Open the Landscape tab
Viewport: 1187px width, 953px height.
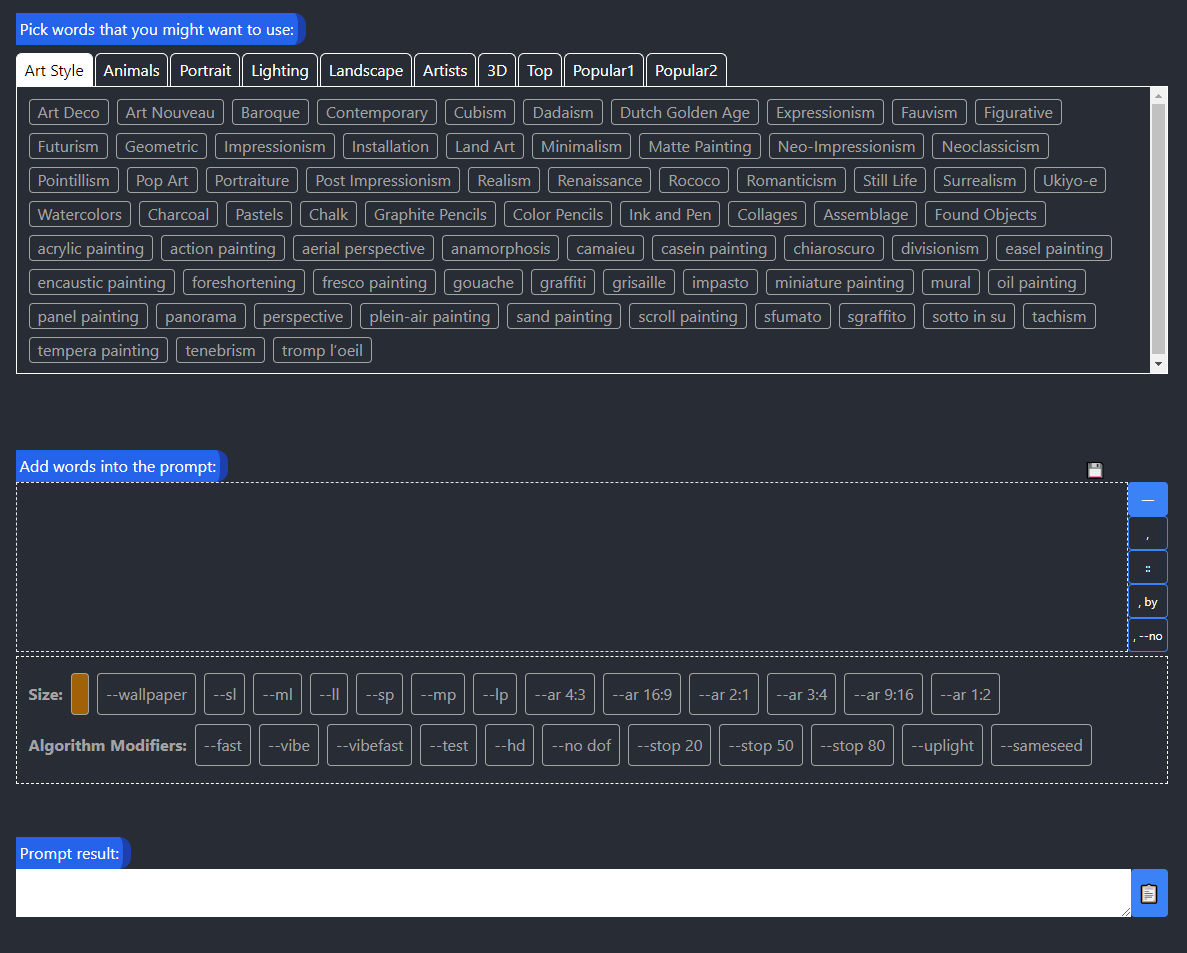click(366, 70)
